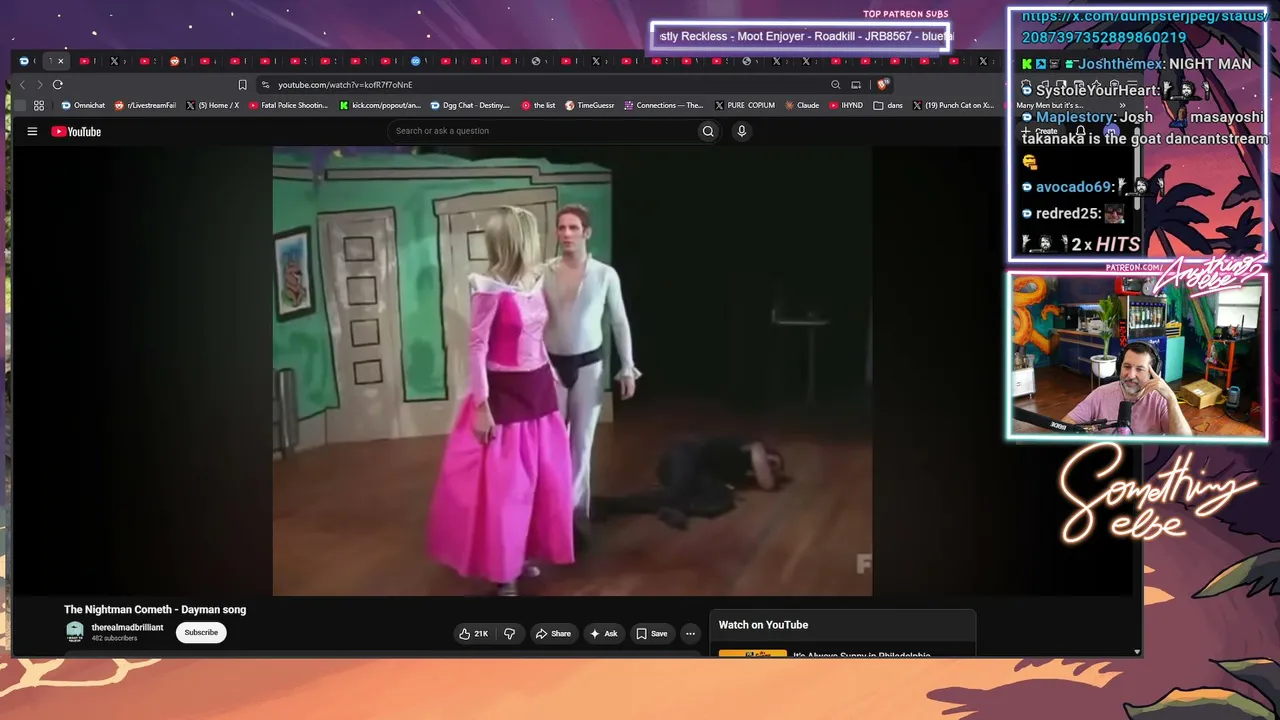Go back to the previous page
This screenshot has height=720, width=1280.
[22, 85]
